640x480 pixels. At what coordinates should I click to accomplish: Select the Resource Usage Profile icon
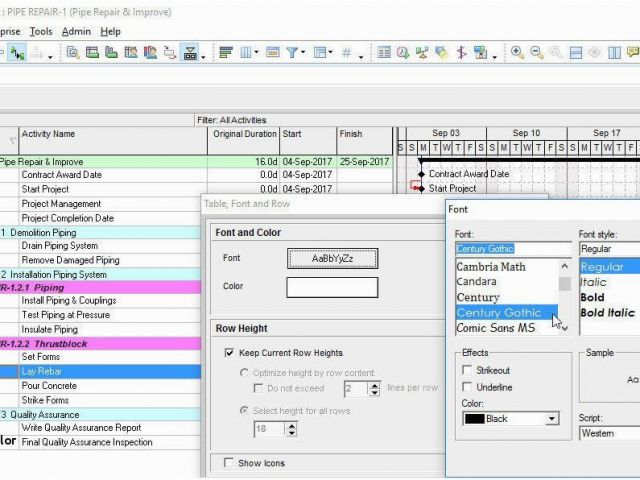click(x=150, y=53)
